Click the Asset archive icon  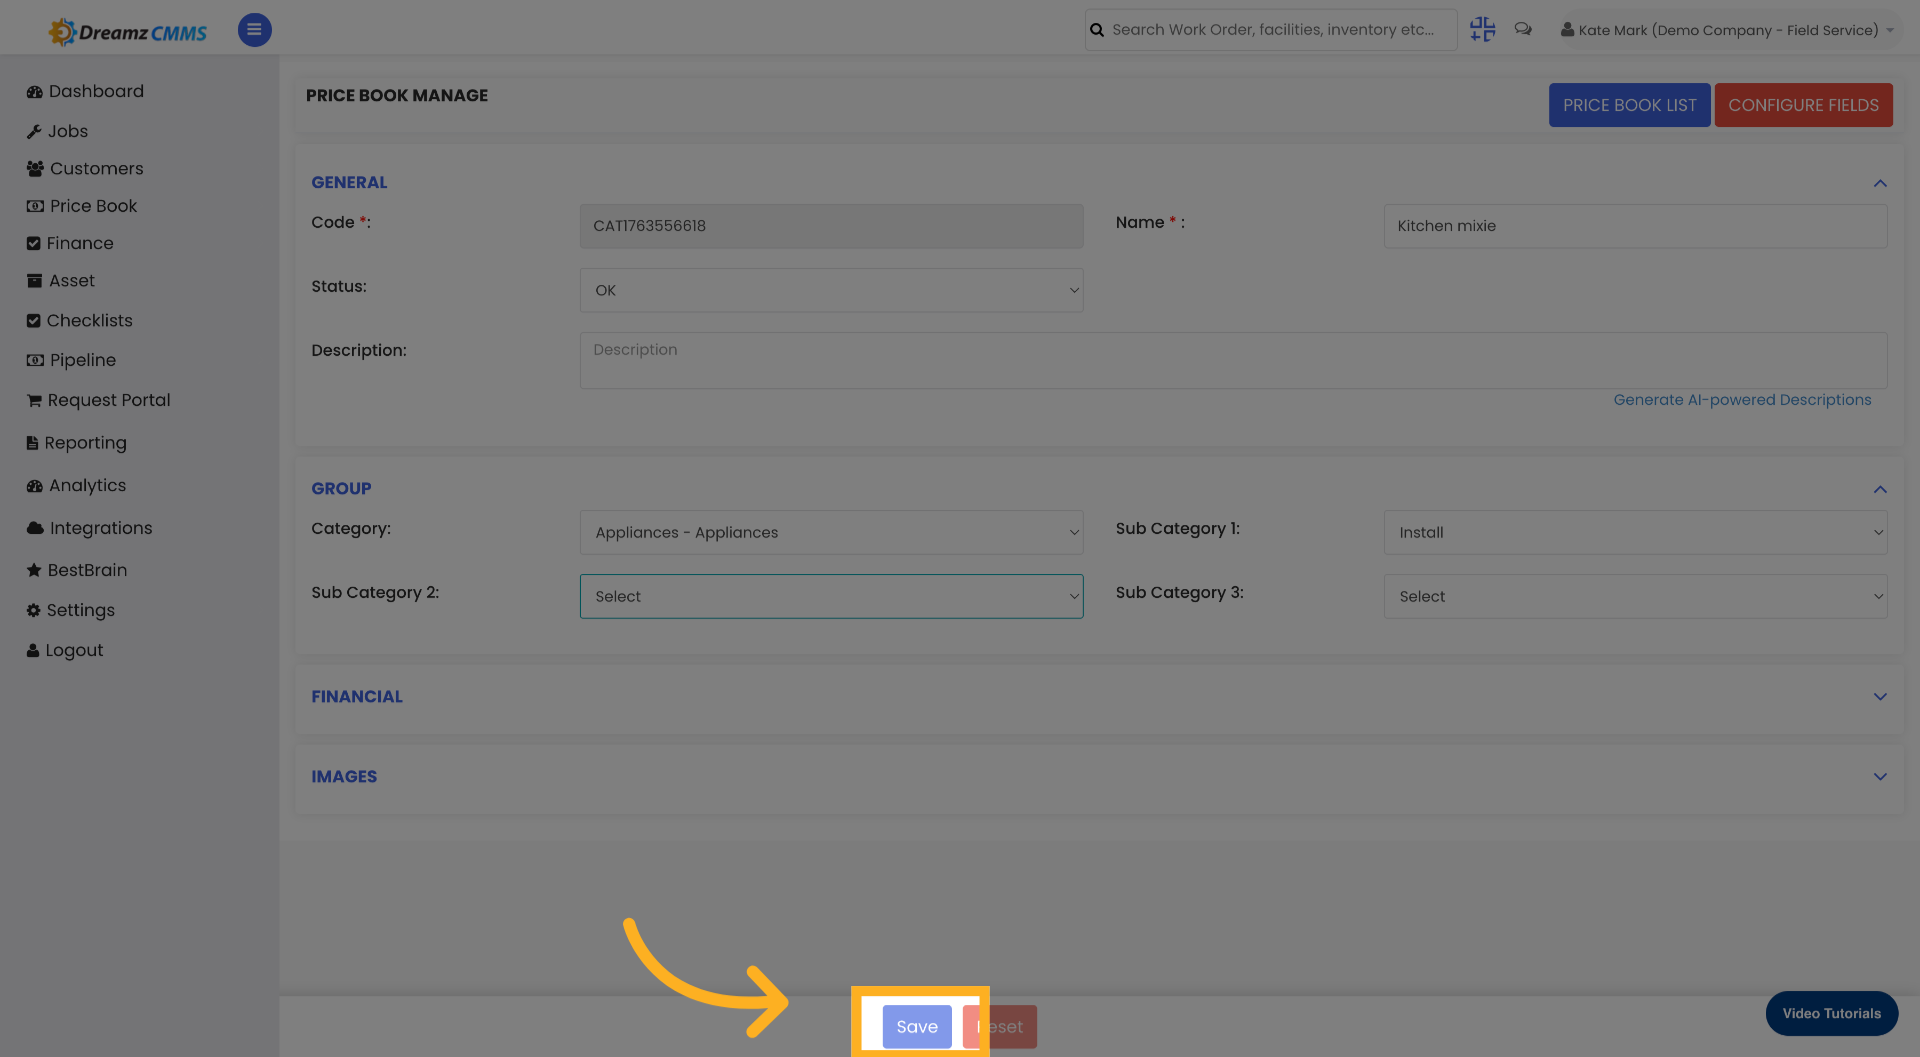click(x=34, y=281)
